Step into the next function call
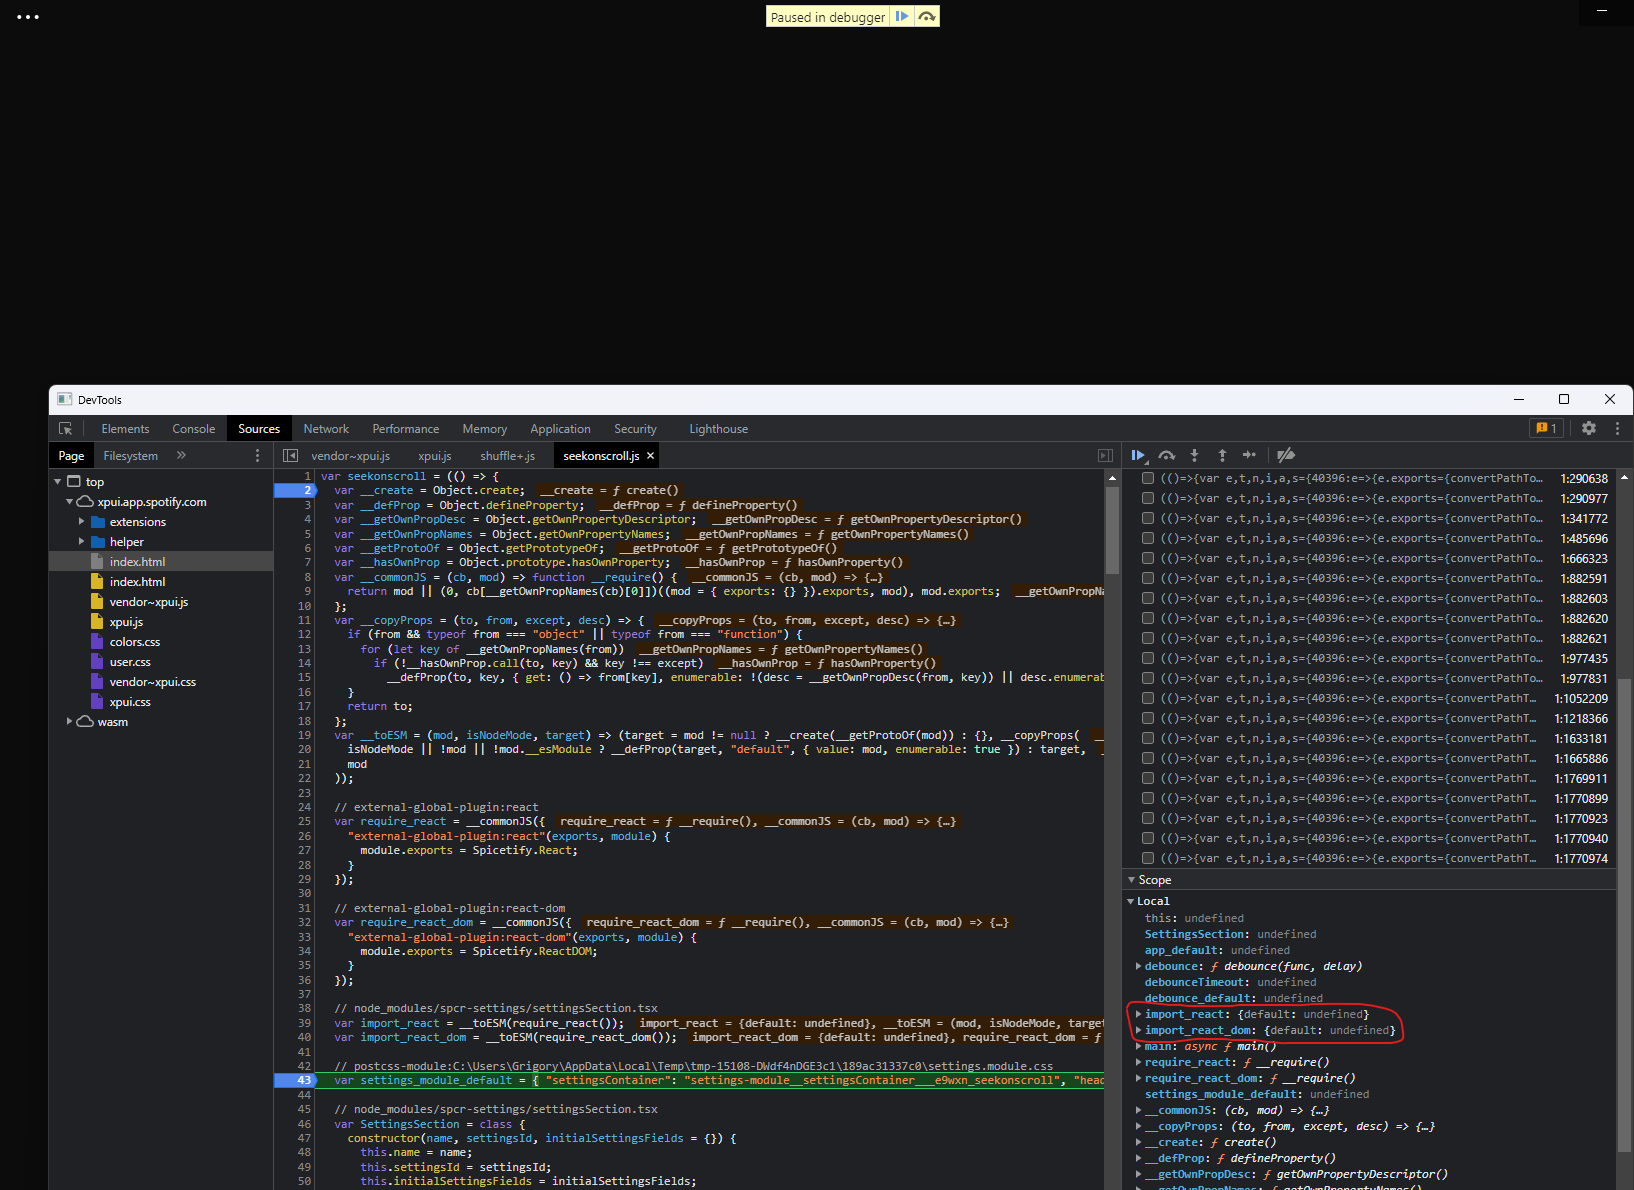 [x=1195, y=455]
